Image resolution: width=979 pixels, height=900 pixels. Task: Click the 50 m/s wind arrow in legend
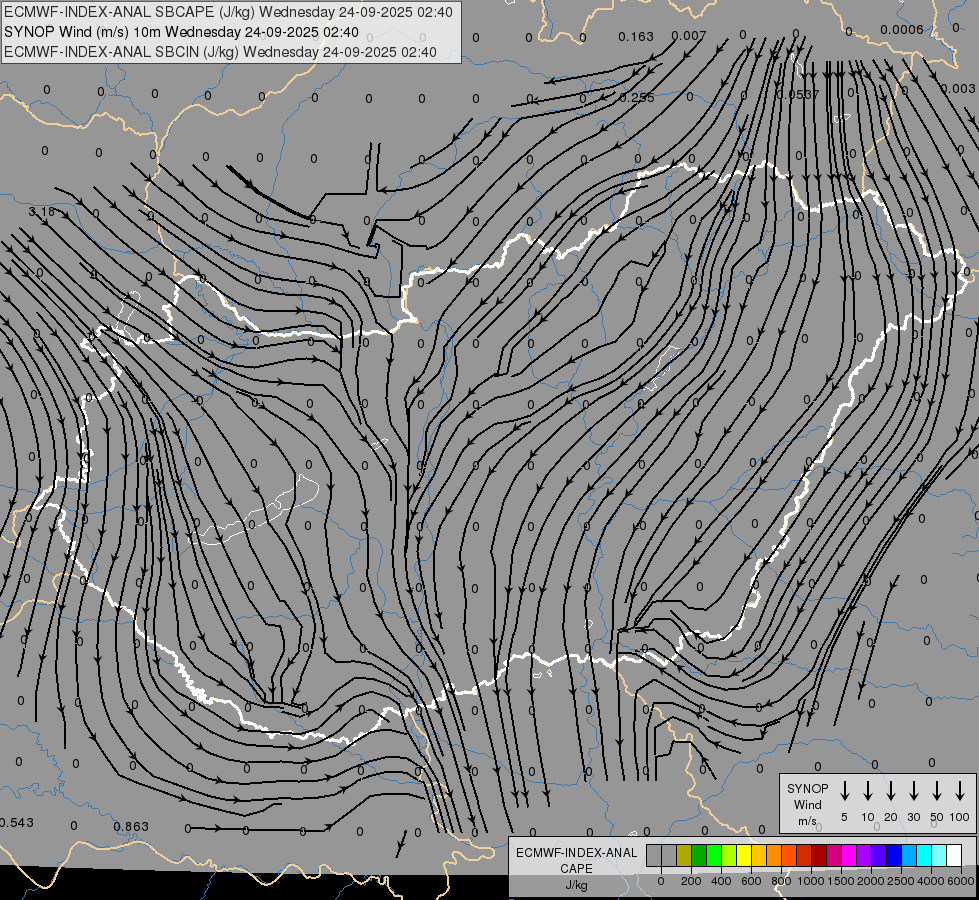pyautogui.click(x=937, y=791)
